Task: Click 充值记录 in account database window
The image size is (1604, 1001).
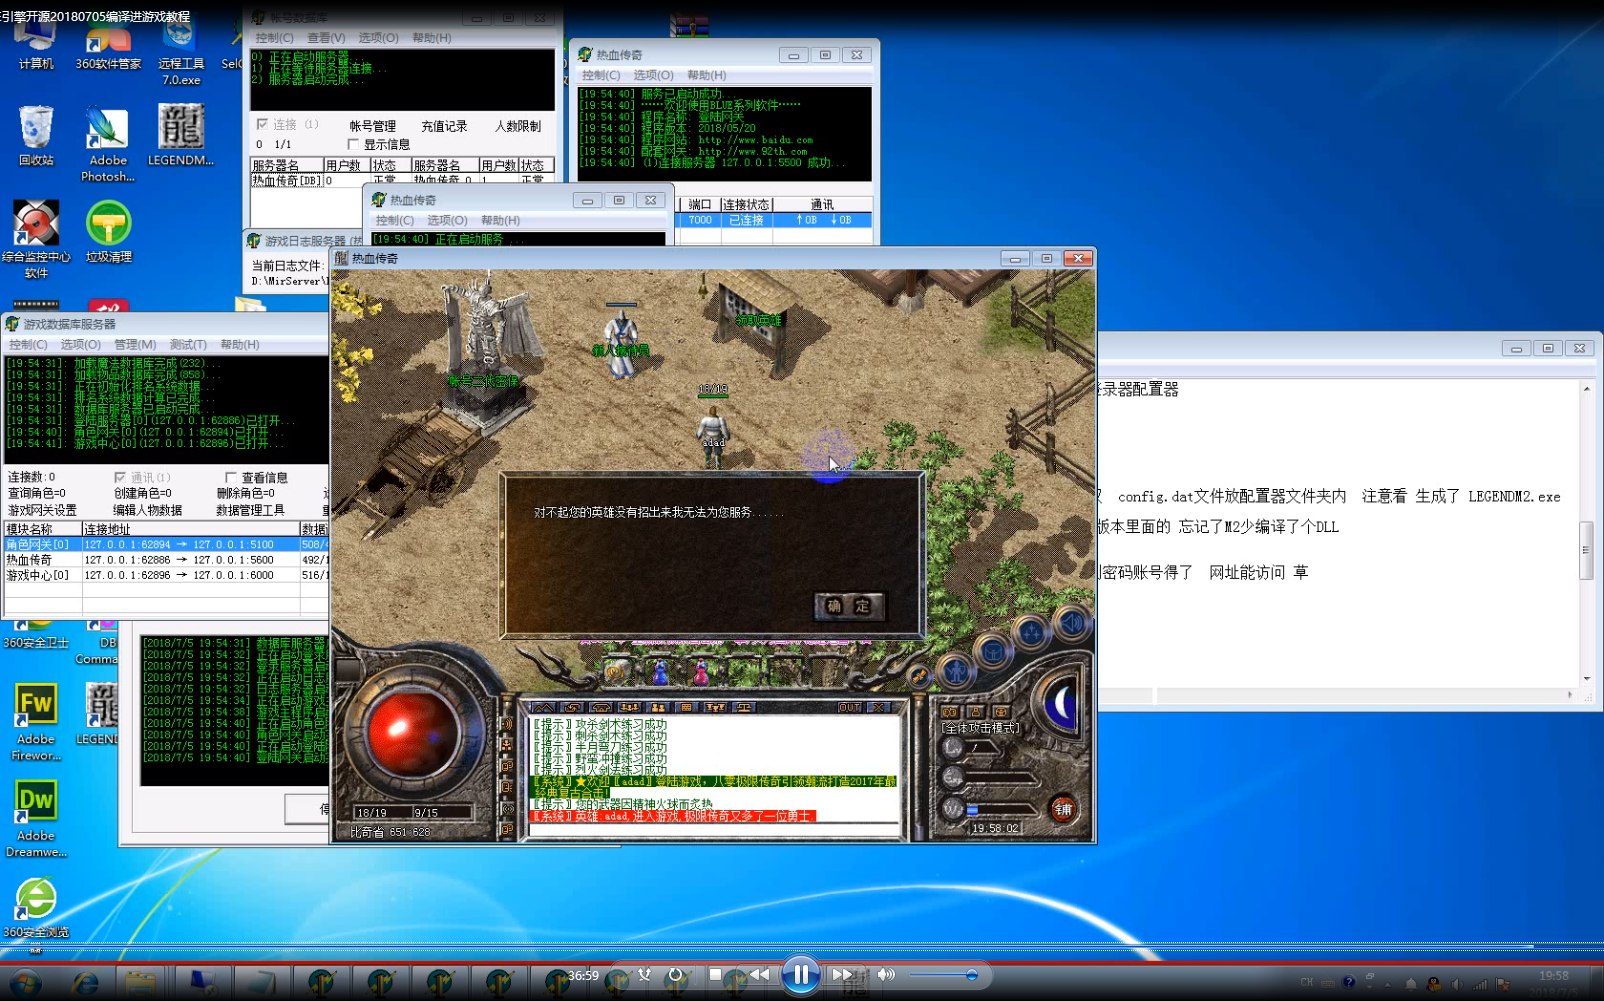Action: [x=444, y=126]
